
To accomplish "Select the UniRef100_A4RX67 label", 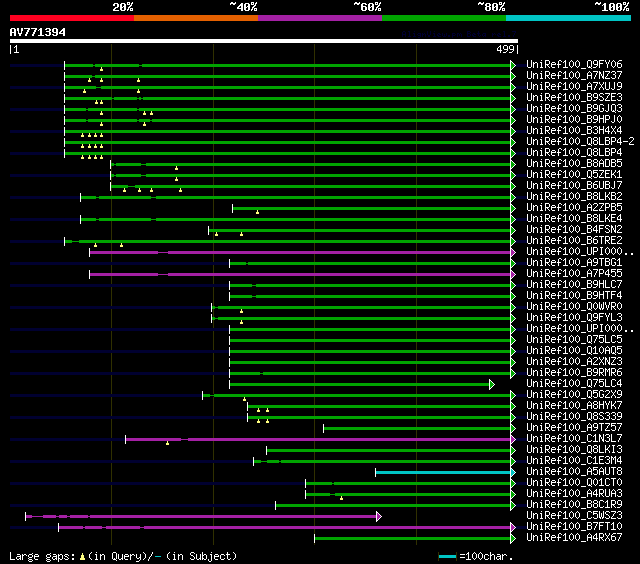I will point(574,538).
